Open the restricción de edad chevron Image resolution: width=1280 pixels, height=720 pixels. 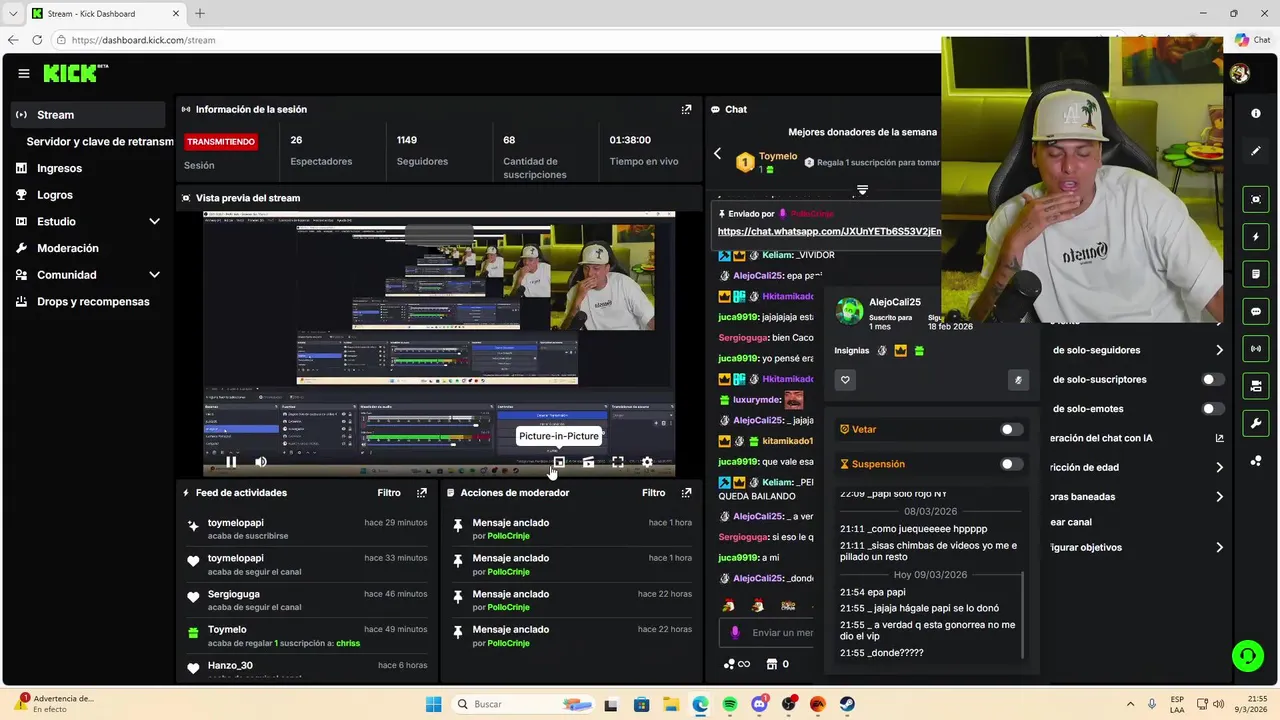1219,468
